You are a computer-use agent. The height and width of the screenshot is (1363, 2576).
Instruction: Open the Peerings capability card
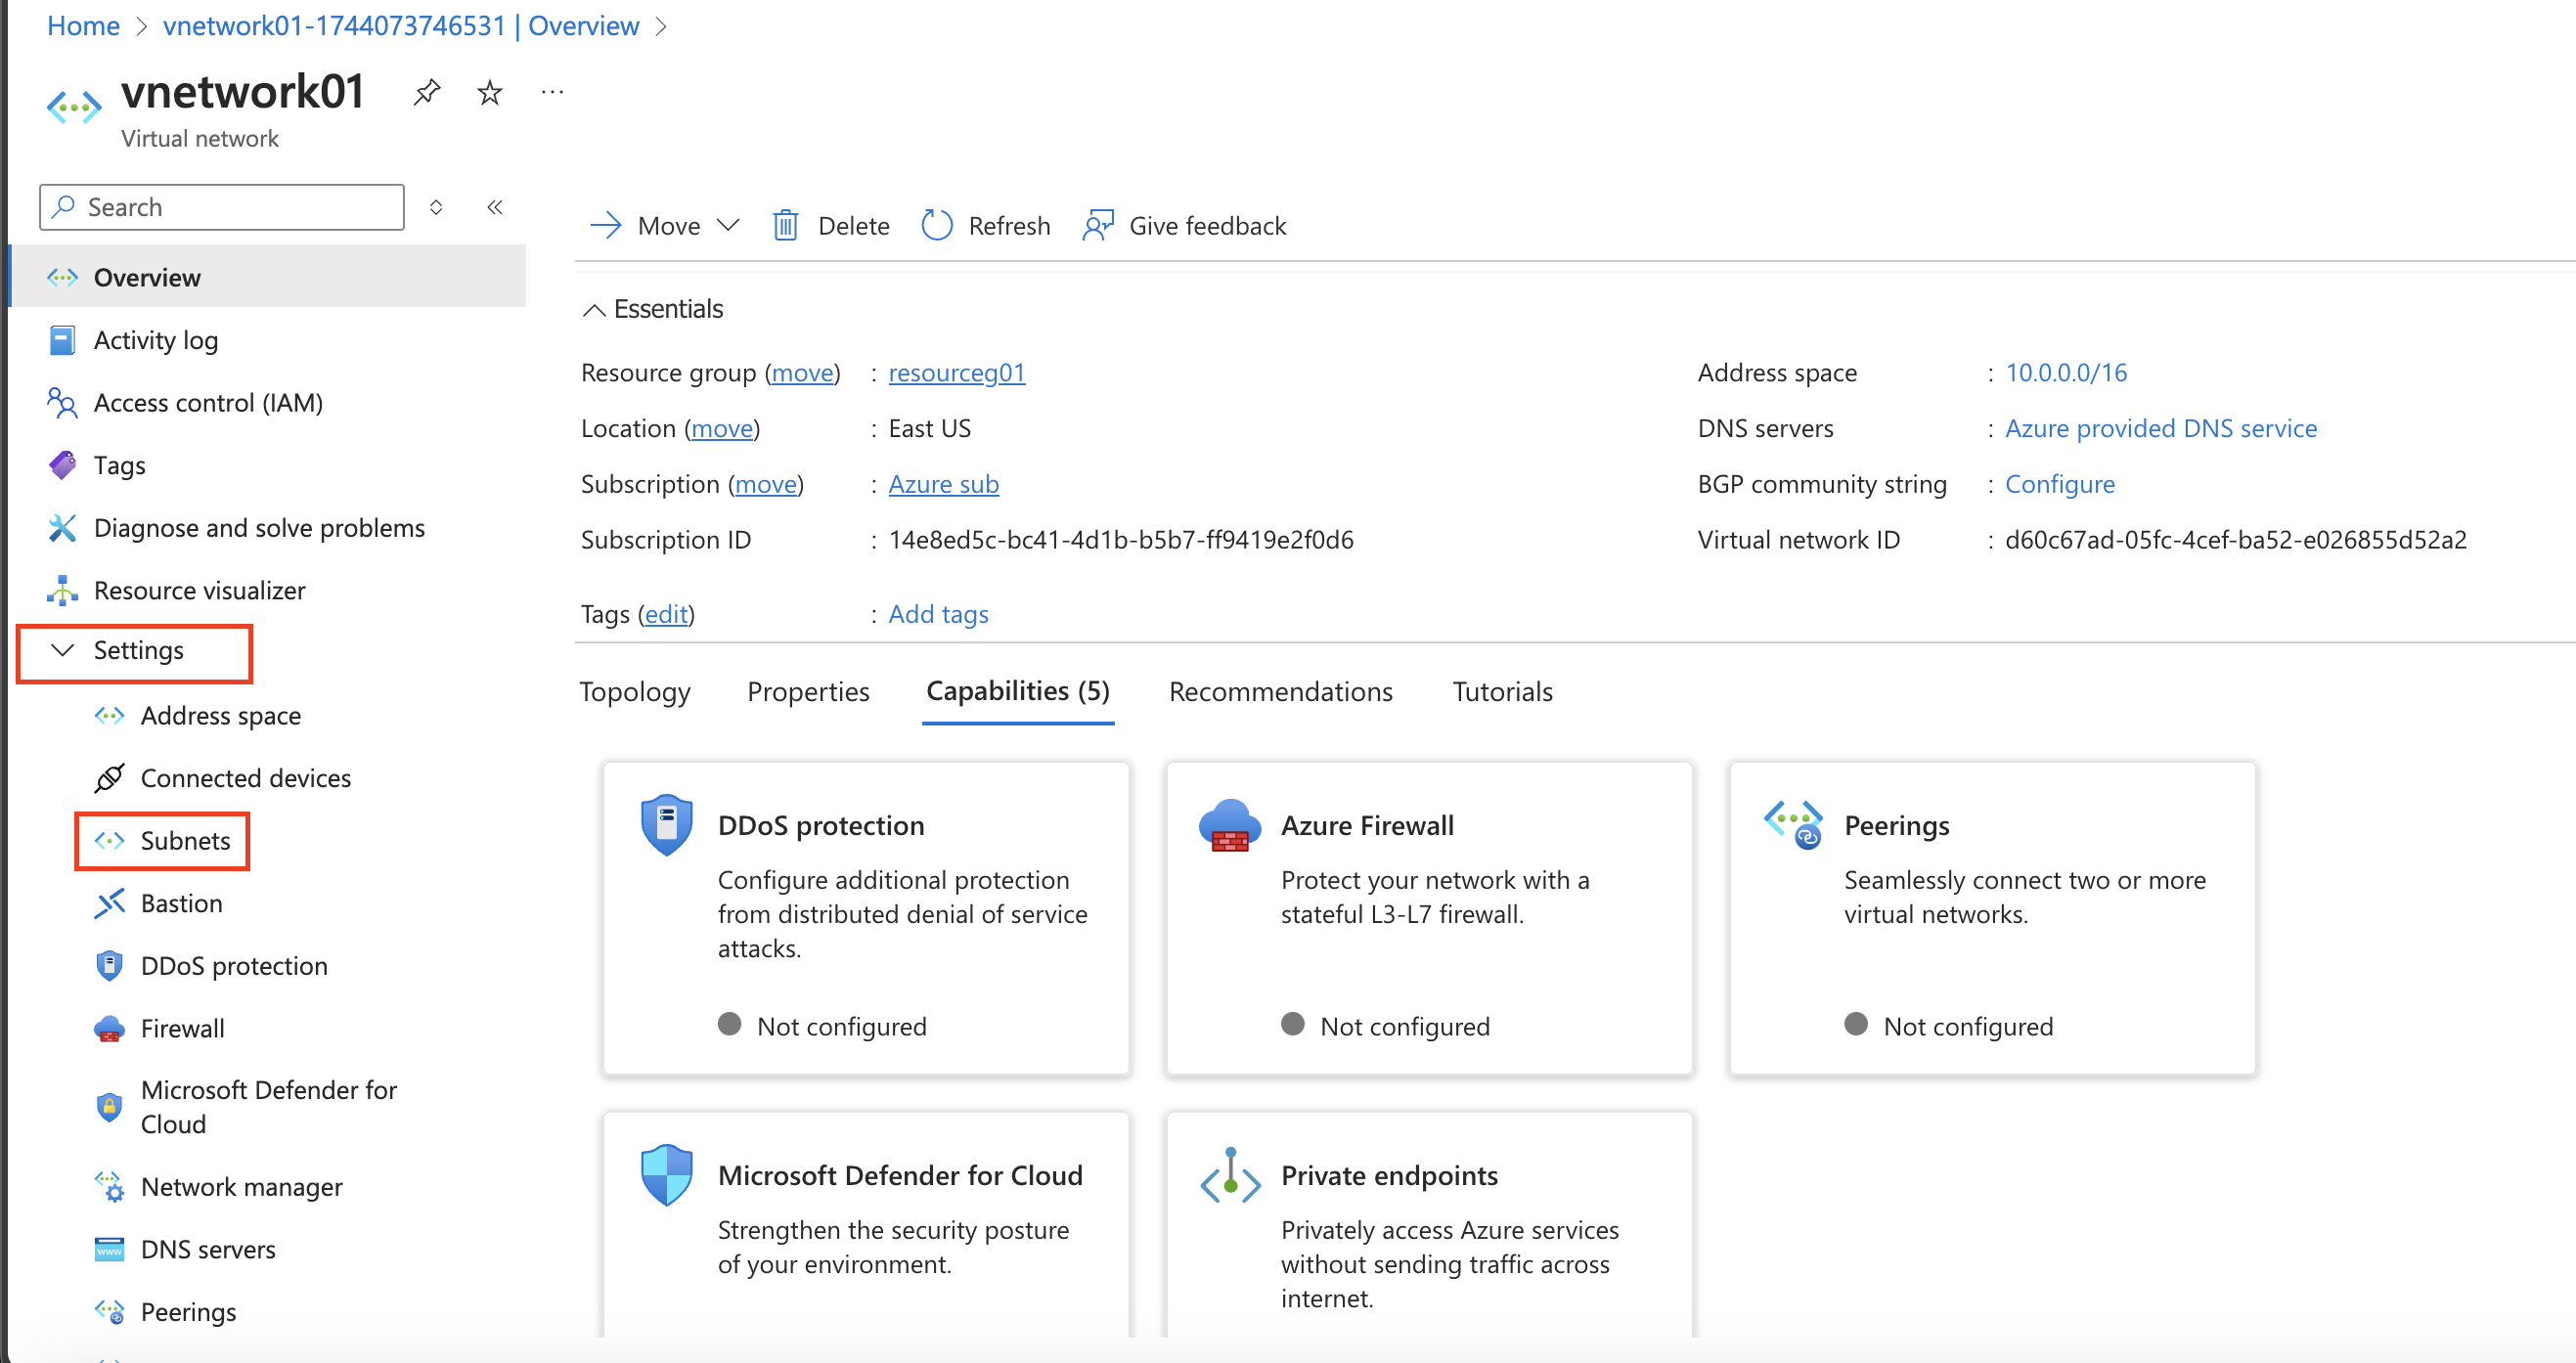[1992, 918]
